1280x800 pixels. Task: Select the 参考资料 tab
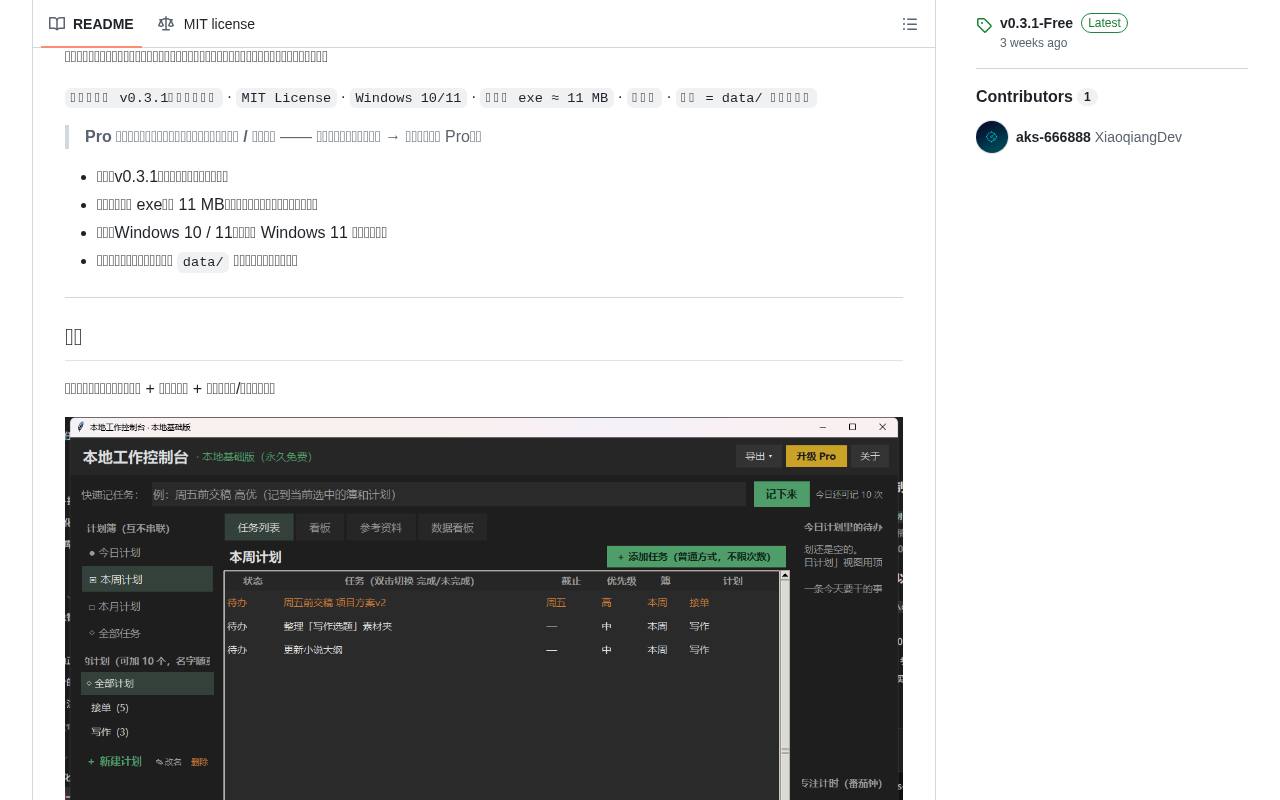click(381, 527)
